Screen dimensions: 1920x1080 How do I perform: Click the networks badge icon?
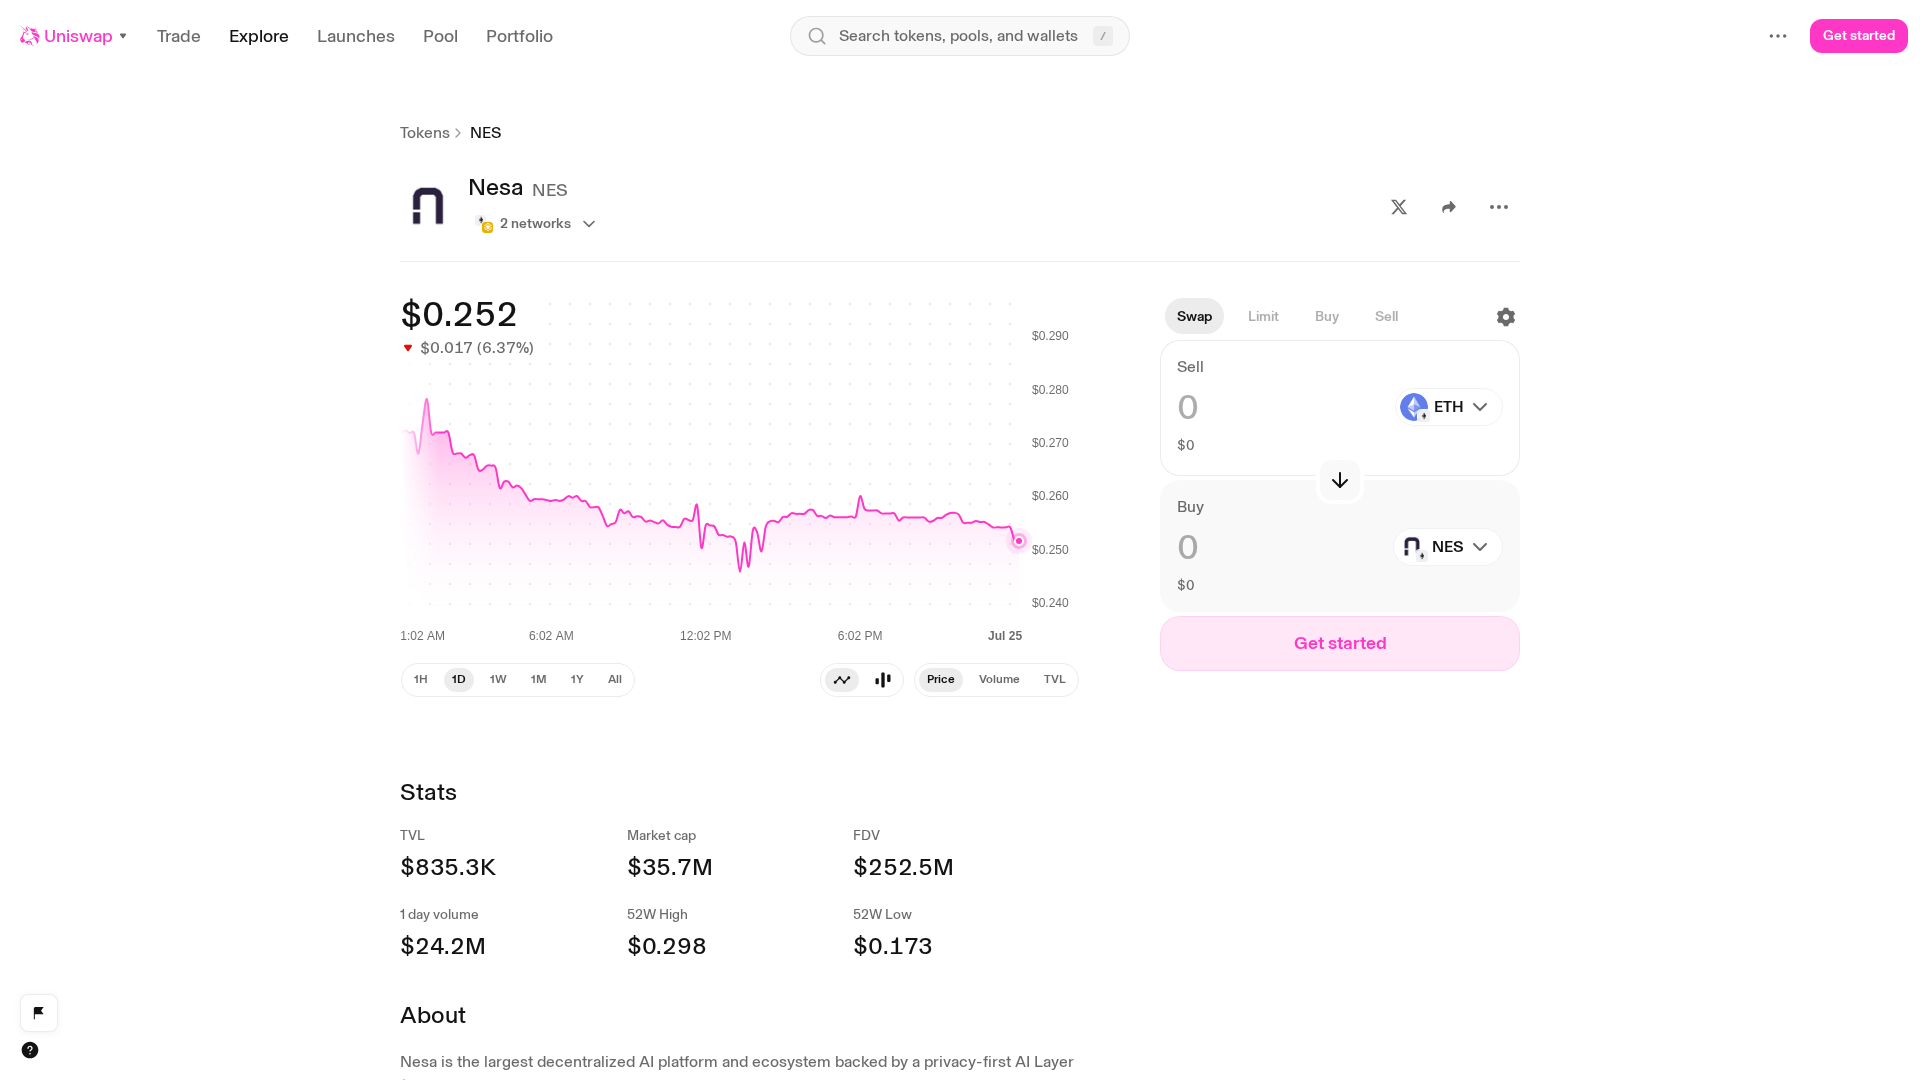tap(484, 224)
